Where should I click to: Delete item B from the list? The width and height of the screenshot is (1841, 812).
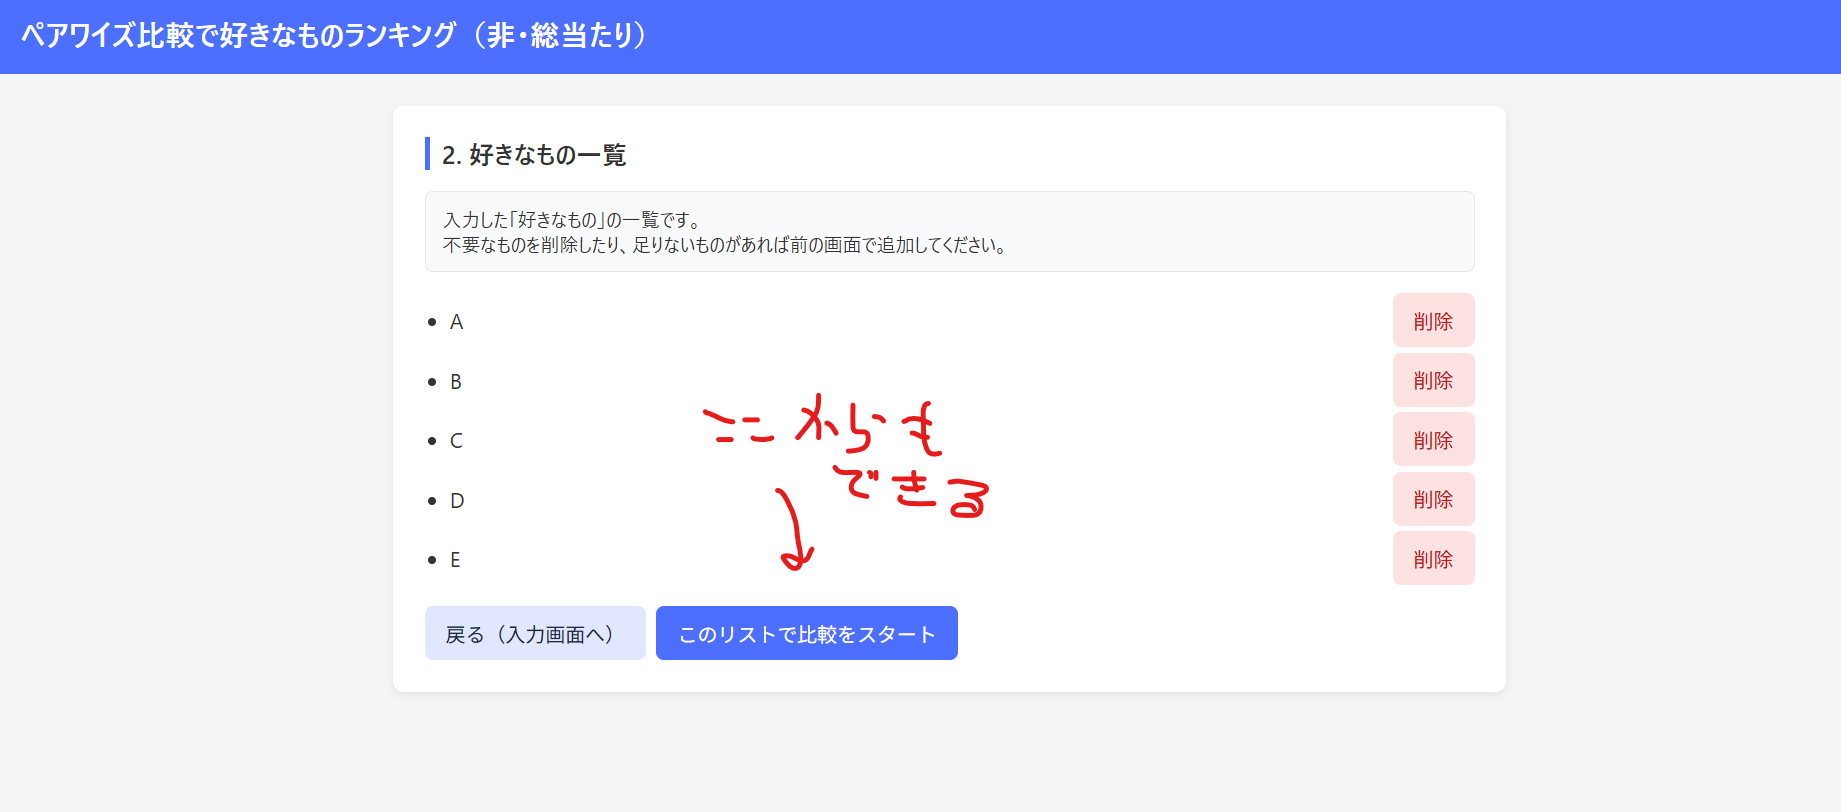click(x=1432, y=381)
